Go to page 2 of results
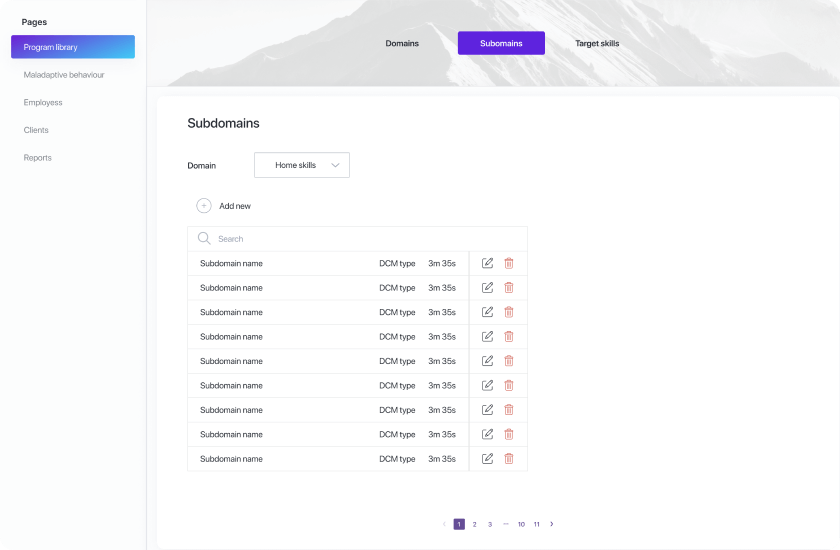Screen dimensions: 840x550 475,524
